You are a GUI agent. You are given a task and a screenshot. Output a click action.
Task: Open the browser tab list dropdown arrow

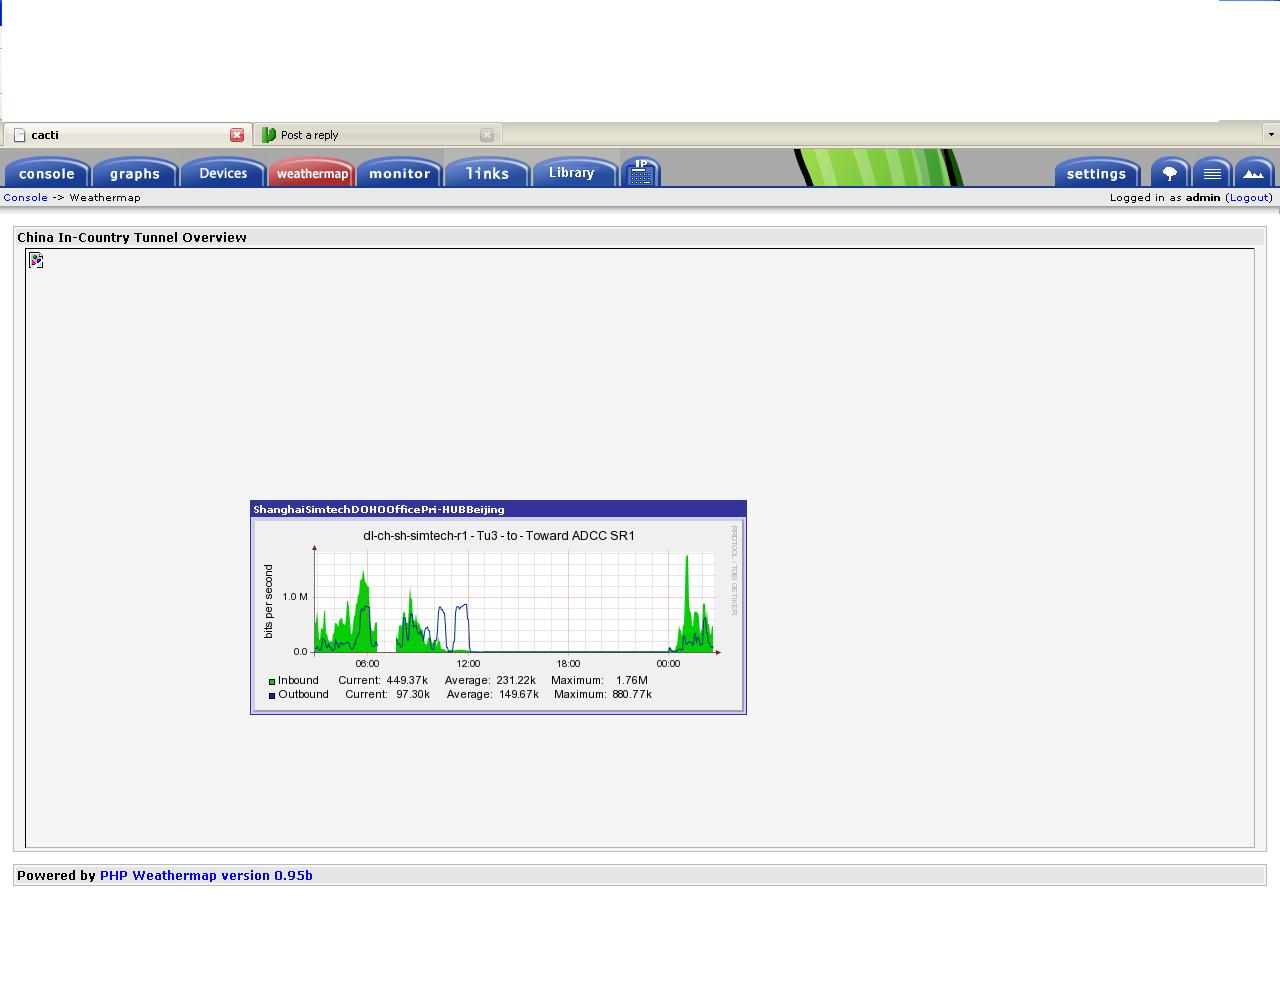pos(1271,134)
